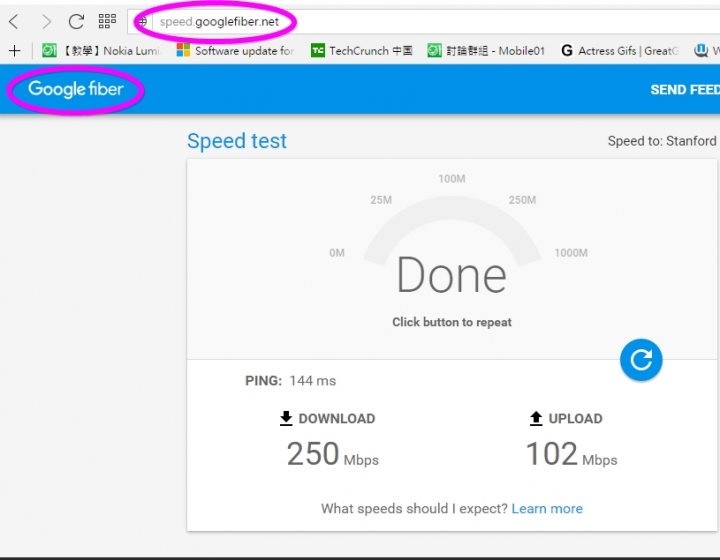The width and height of the screenshot is (720, 560).
Task: Click the 102 Mbps upload value
Action: click(x=571, y=454)
